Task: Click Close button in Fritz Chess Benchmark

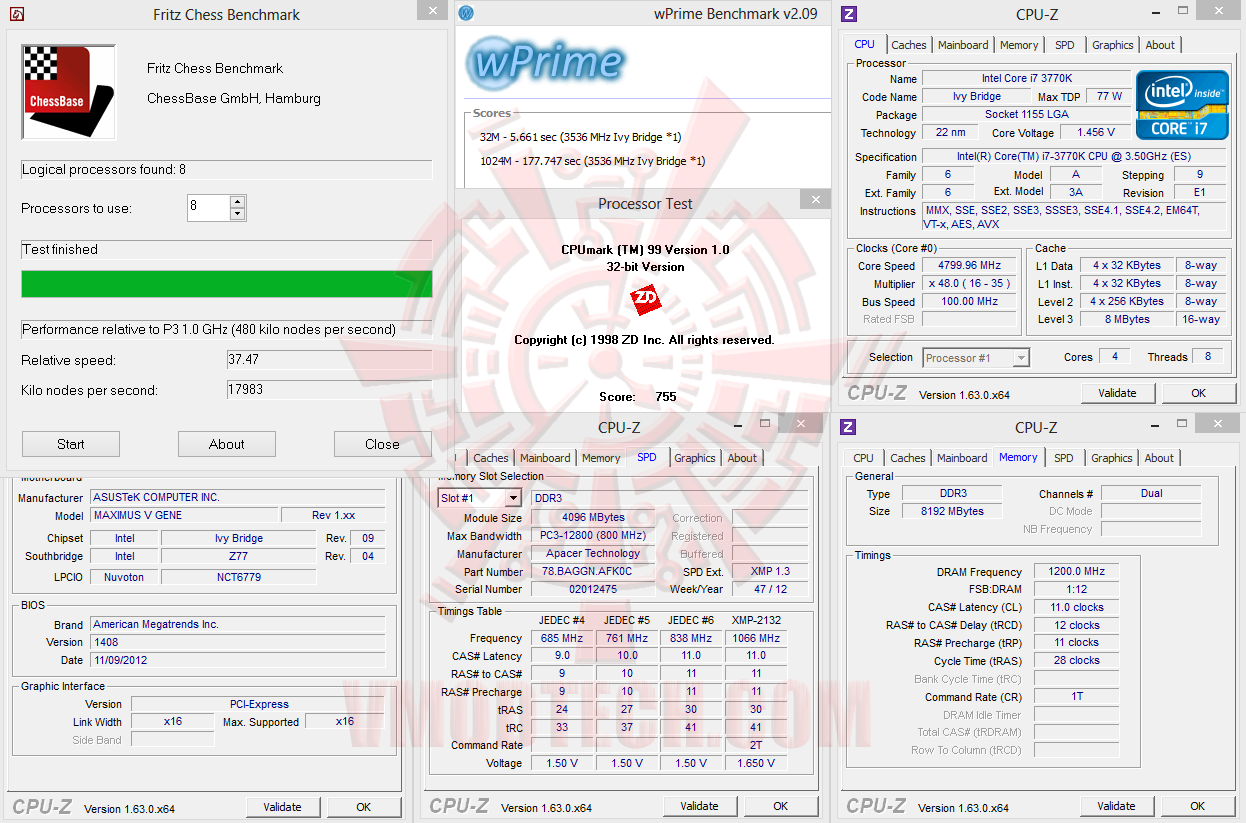Action: click(382, 444)
